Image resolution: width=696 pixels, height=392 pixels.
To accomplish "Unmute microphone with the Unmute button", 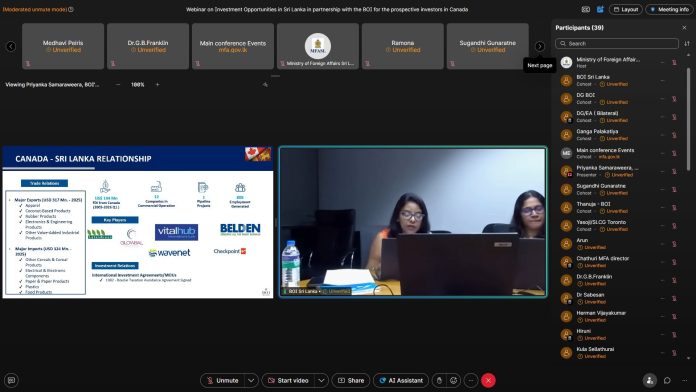I will pos(223,380).
